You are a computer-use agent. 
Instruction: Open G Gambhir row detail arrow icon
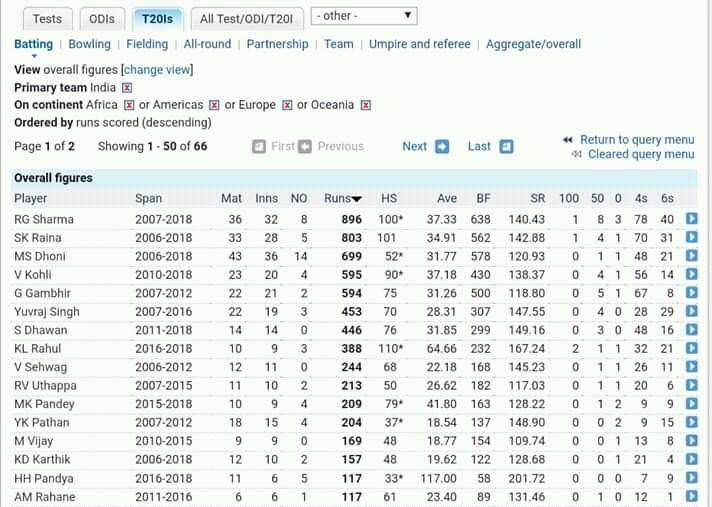click(691, 293)
